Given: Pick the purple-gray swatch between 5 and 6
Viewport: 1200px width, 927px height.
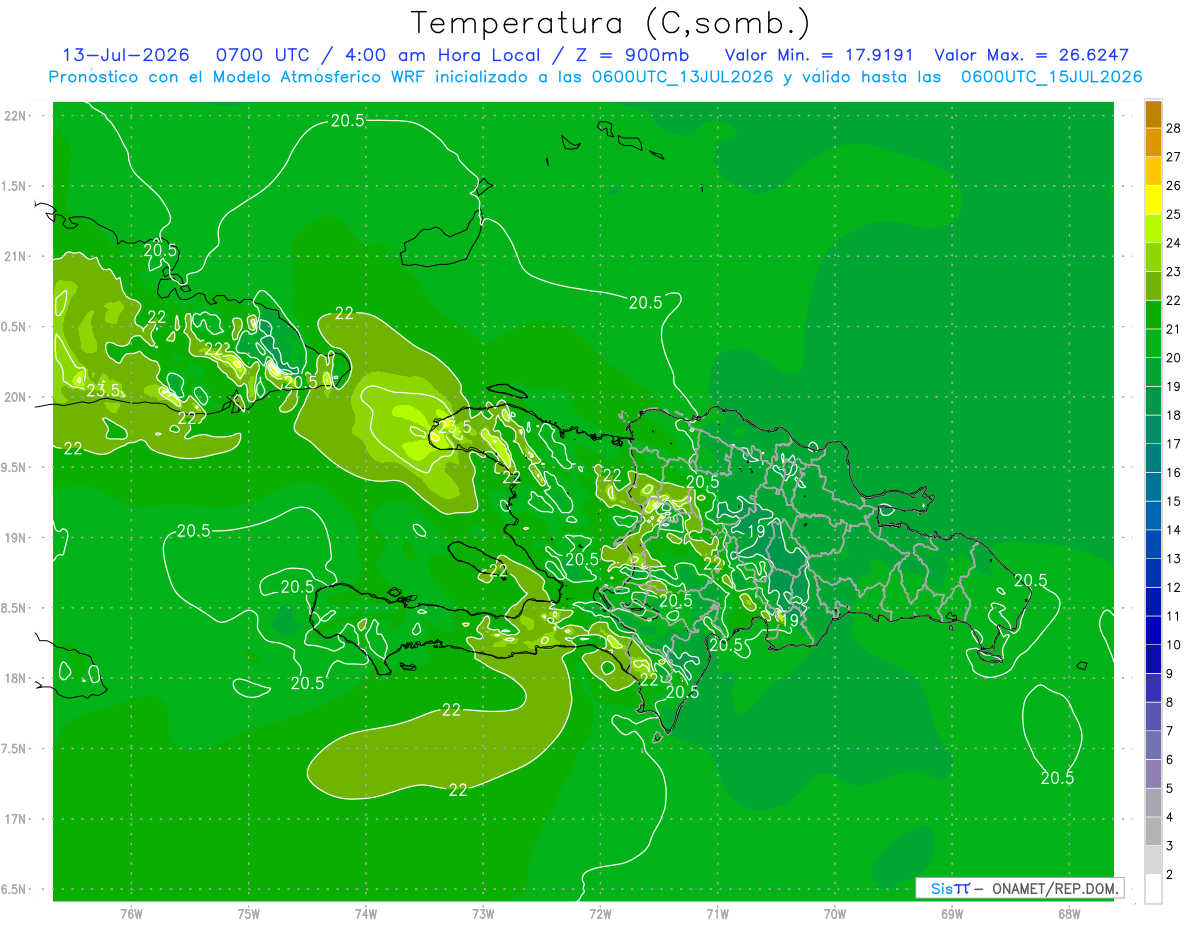Looking at the screenshot, I should [1153, 775].
